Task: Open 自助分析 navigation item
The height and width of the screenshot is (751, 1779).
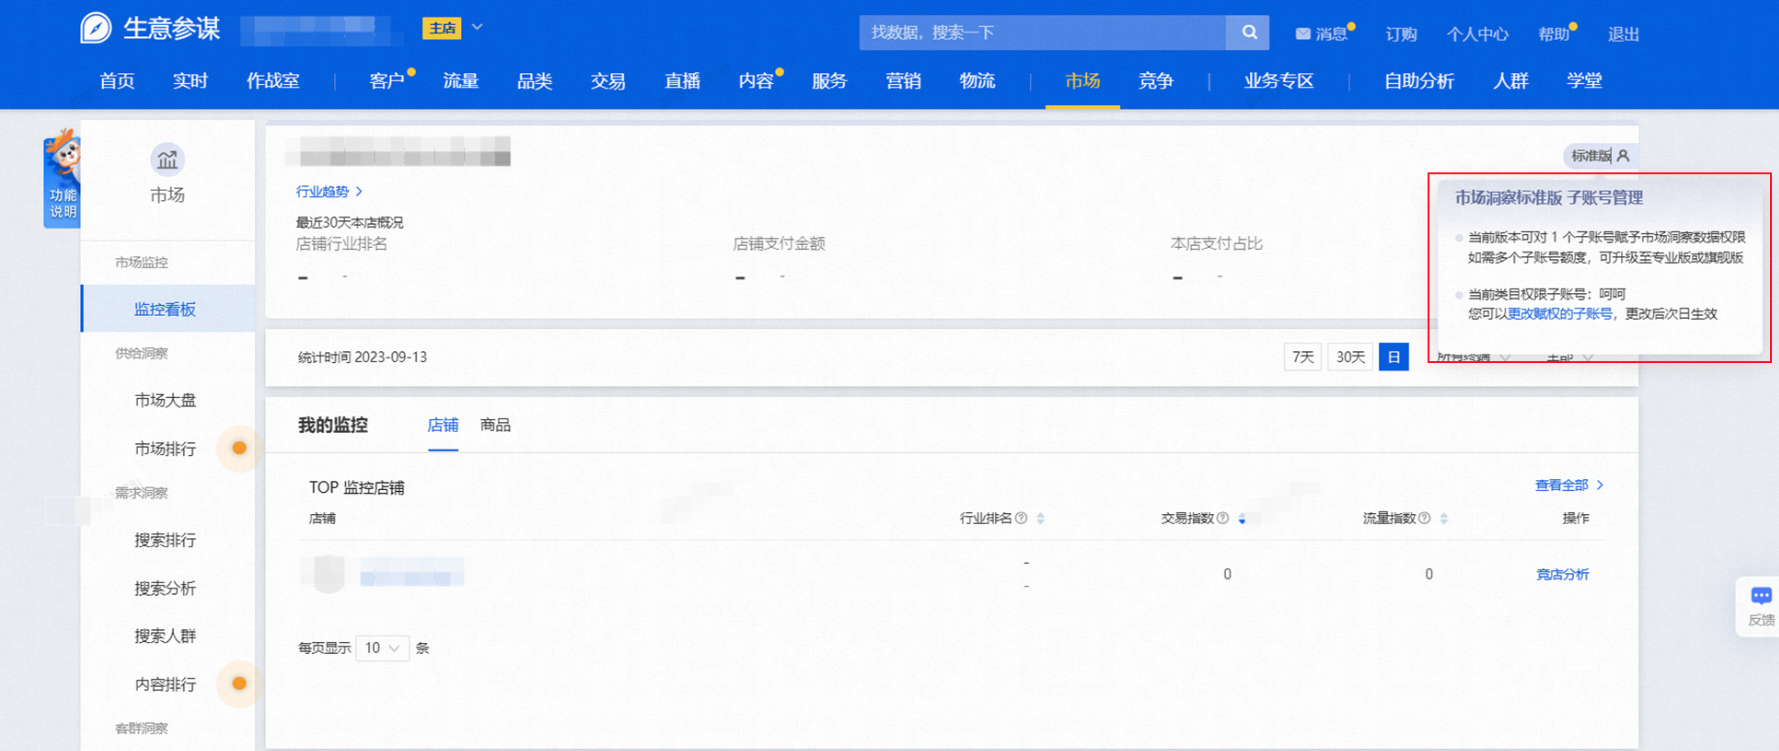Action: point(1419,81)
